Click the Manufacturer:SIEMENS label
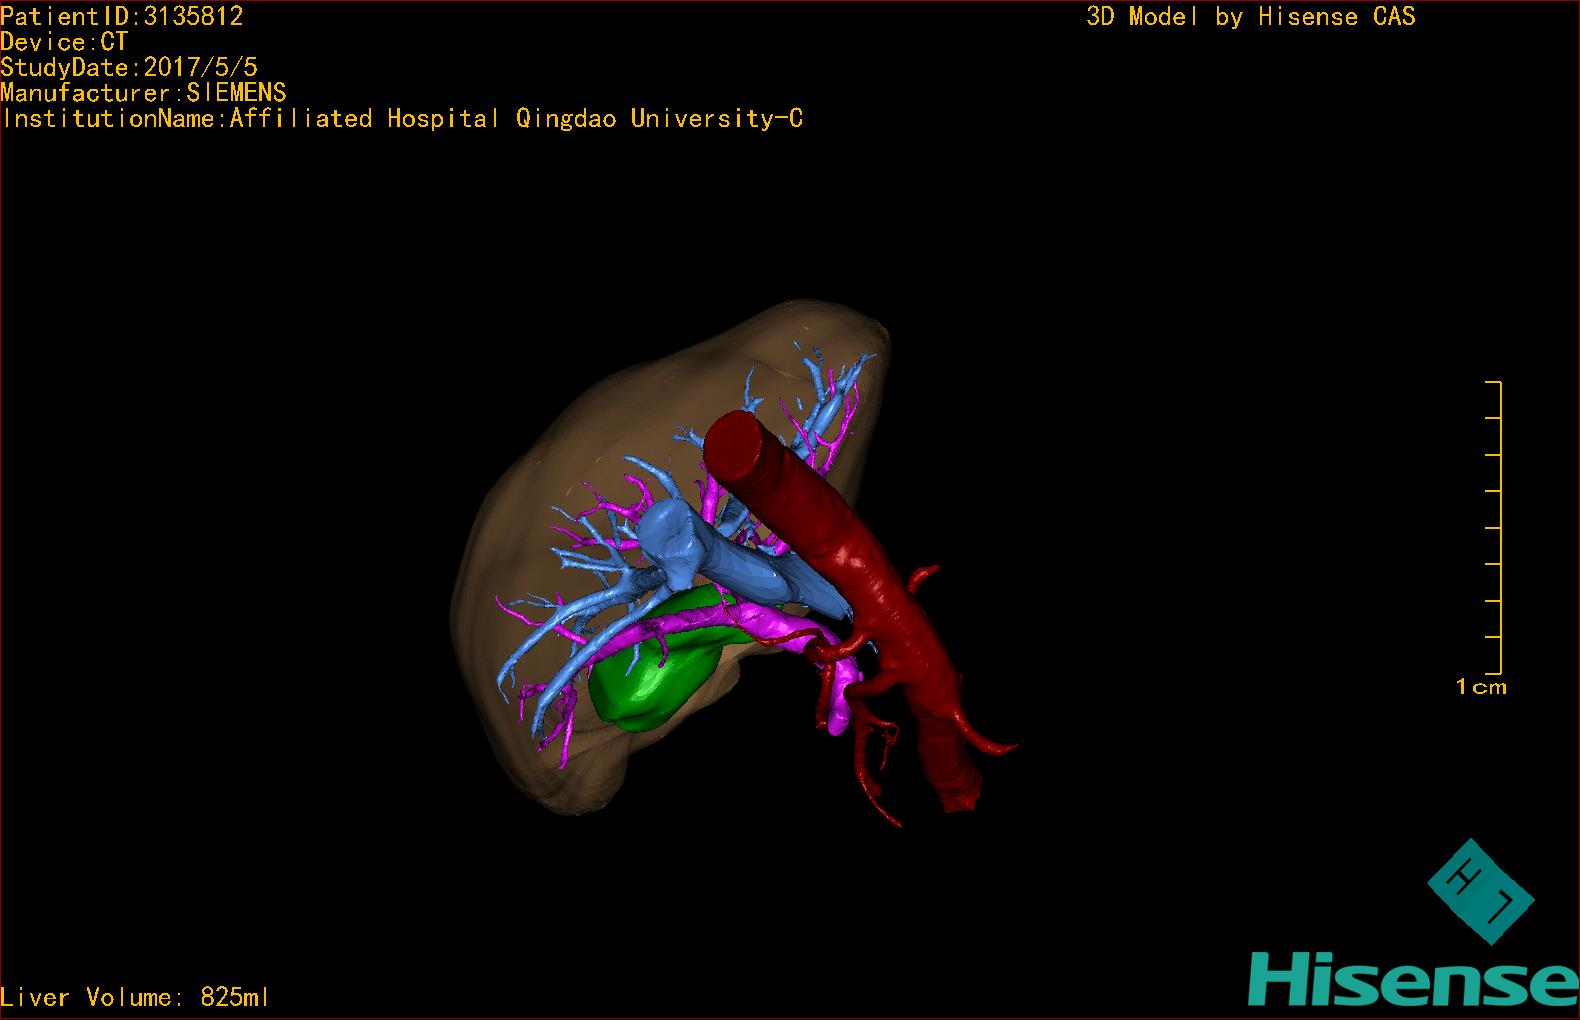The width and height of the screenshot is (1580, 1020). (144, 93)
